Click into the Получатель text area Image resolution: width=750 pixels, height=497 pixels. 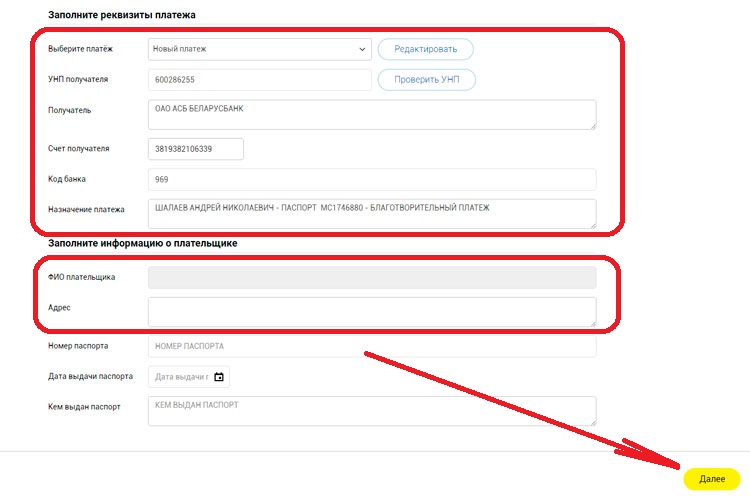click(x=370, y=114)
